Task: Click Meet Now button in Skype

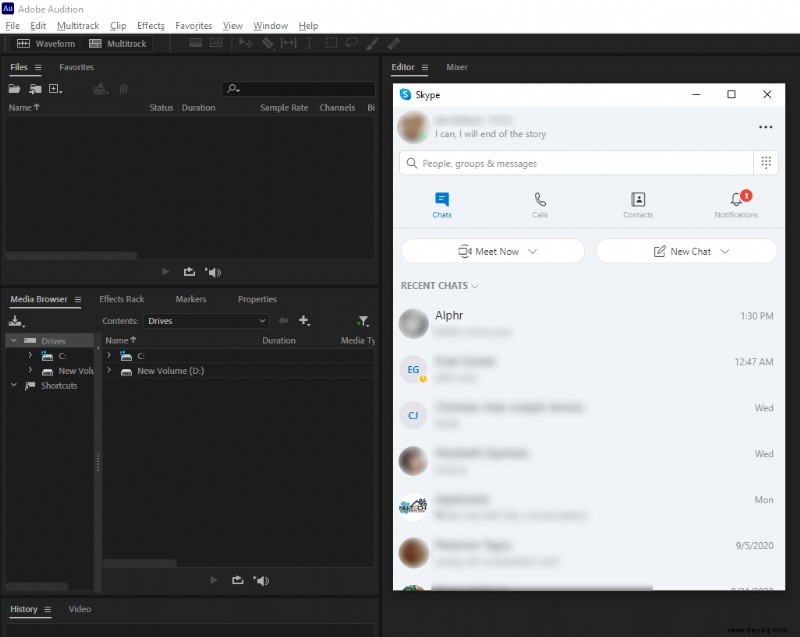Action: (493, 251)
